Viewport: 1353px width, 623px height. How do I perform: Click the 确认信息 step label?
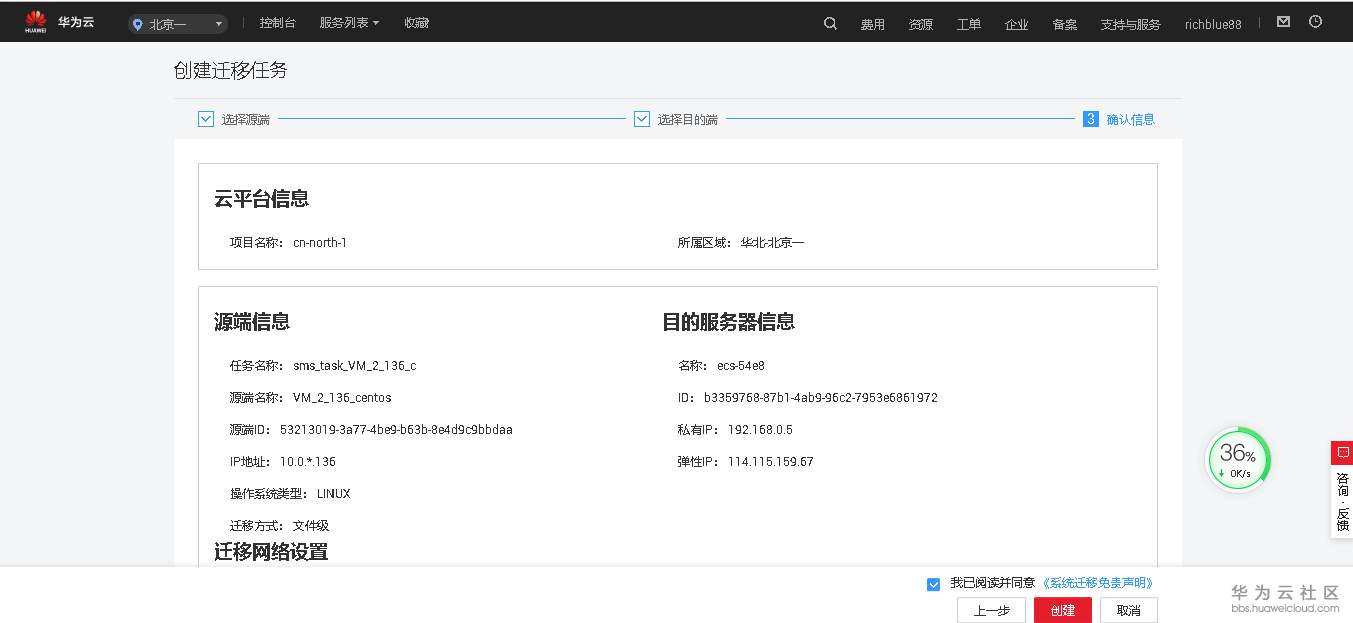pyautogui.click(x=1130, y=119)
